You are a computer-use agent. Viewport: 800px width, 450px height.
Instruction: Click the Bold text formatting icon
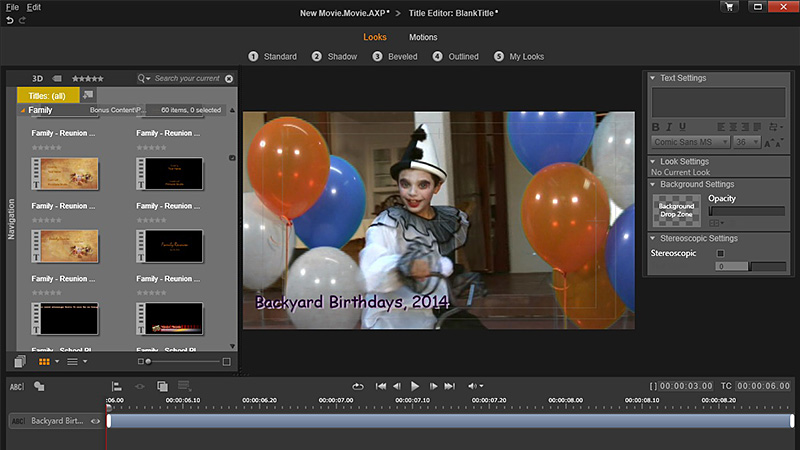[x=656, y=127]
